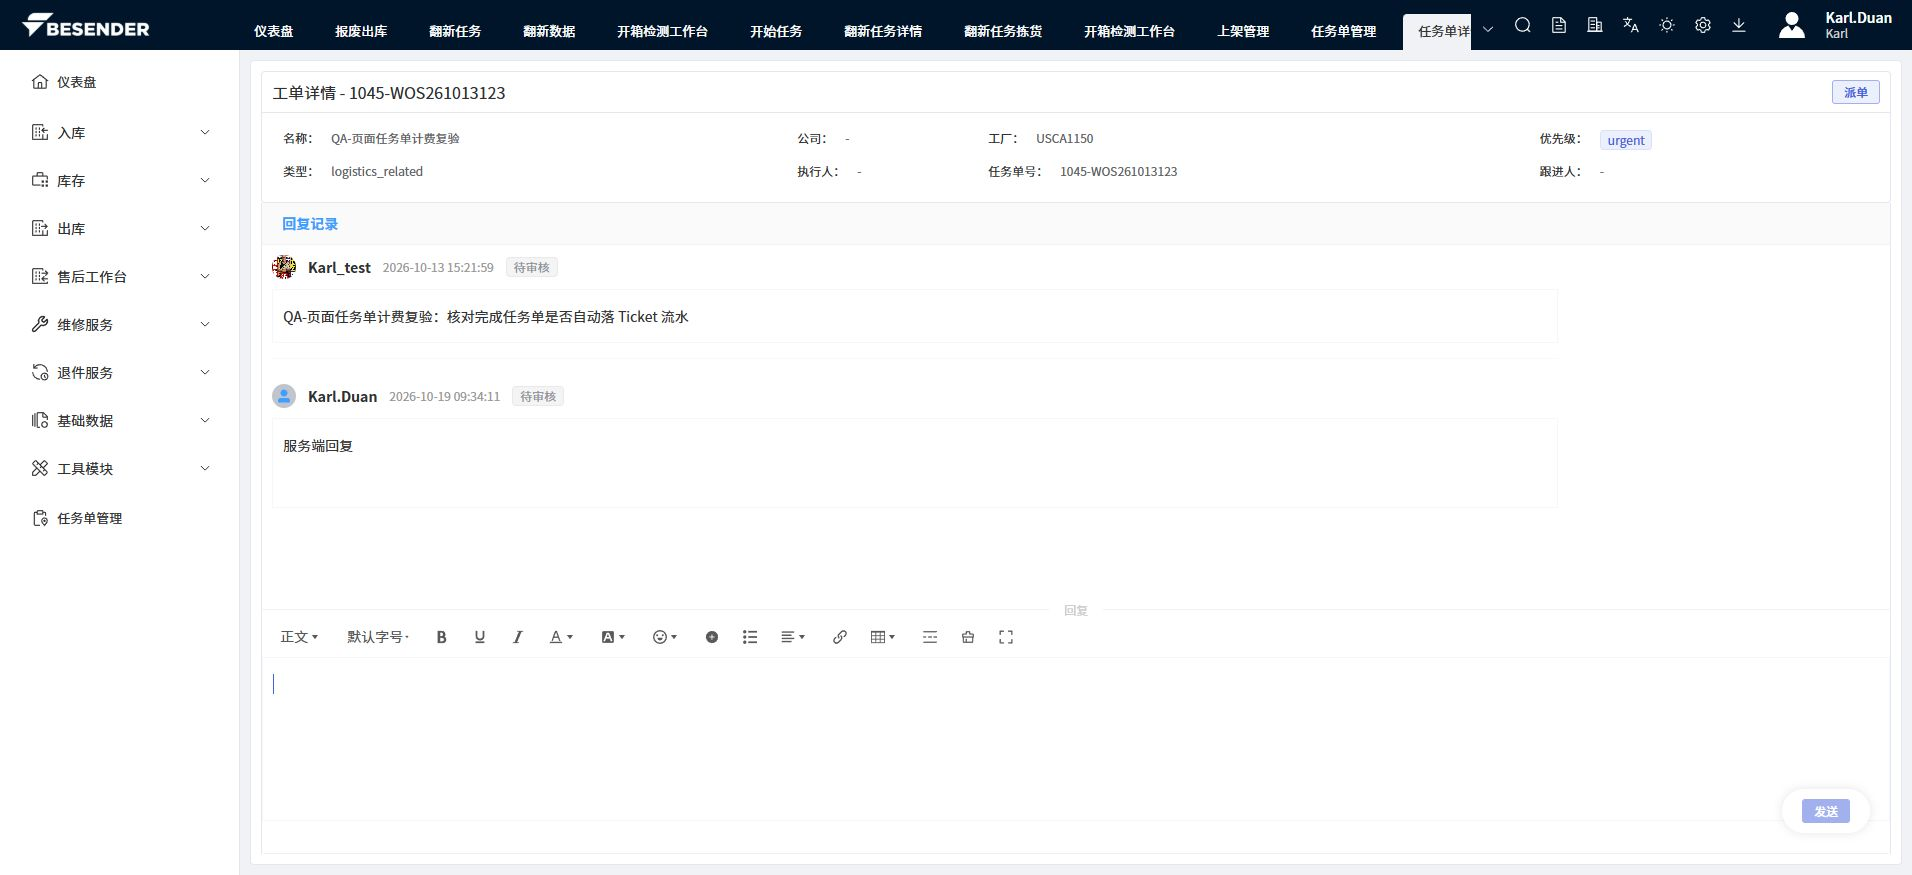Click the building icon in the header
This screenshot has height=875, width=1912.
pos(1595,26)
